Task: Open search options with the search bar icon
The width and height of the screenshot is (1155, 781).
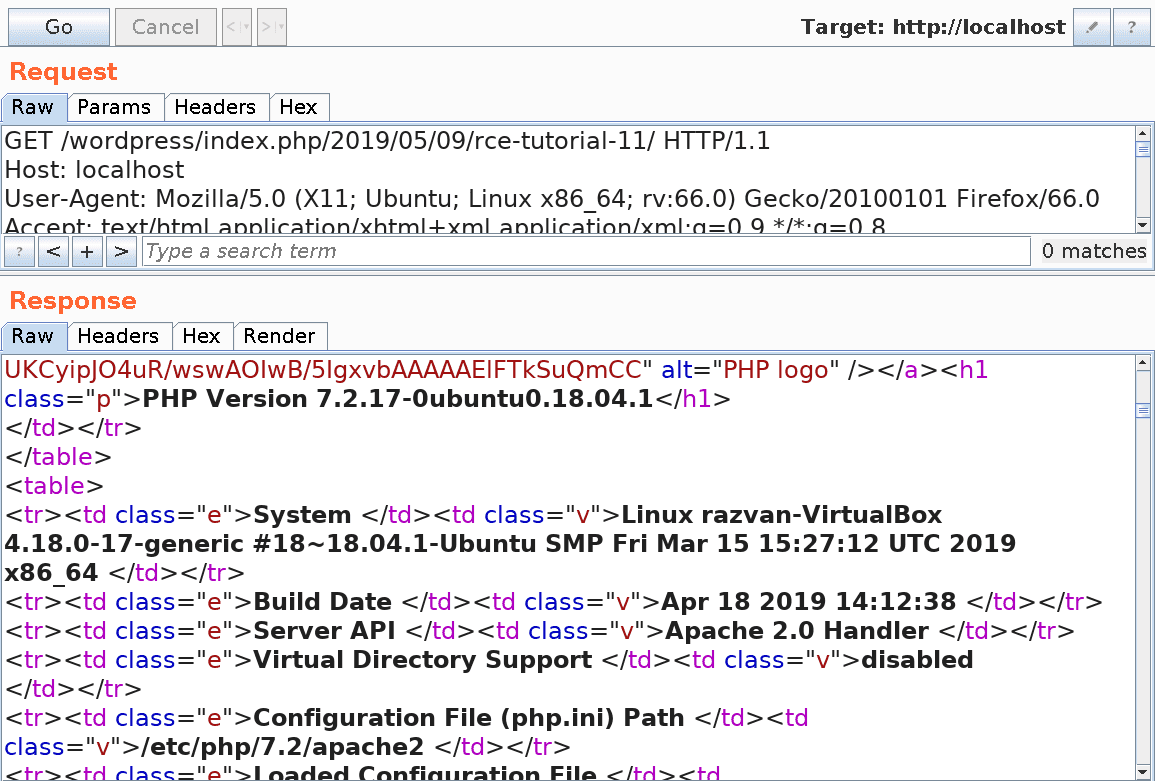Action: click(19, 251)
